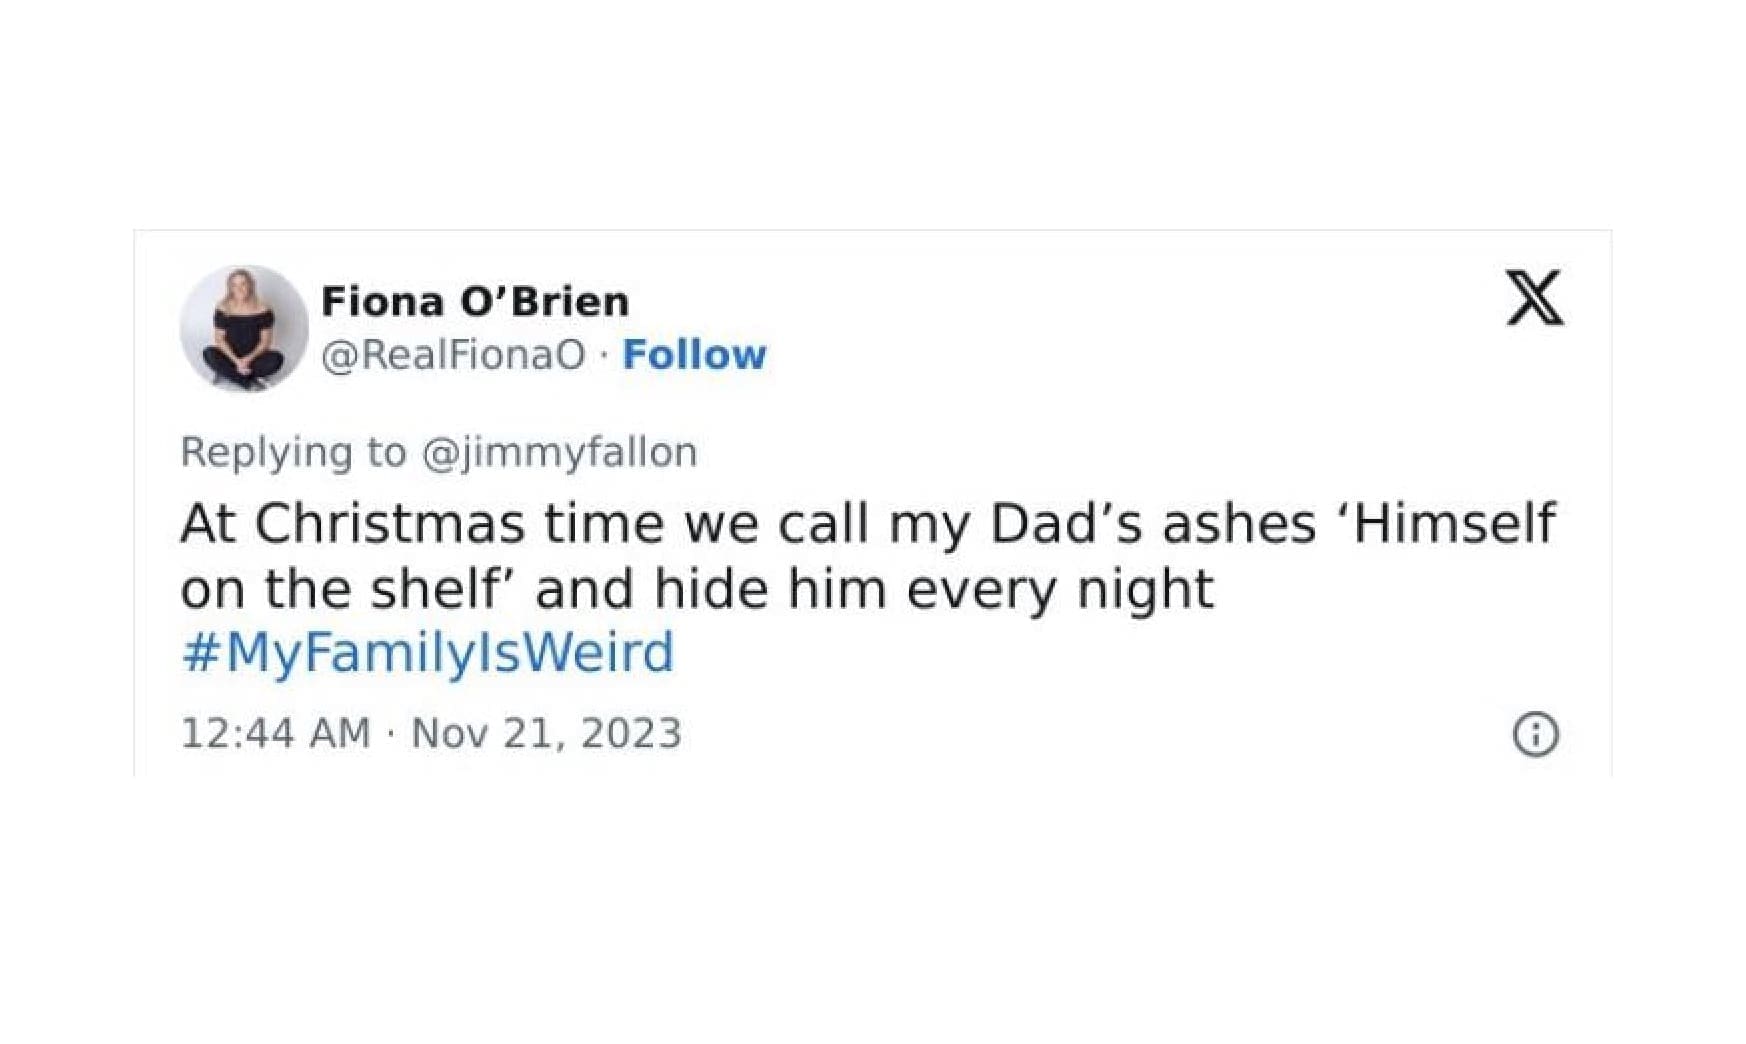Click the X logo icon
The width and height of the screenshot is (1746, 1044).
pyautogui.click(x=1534, y=298)
